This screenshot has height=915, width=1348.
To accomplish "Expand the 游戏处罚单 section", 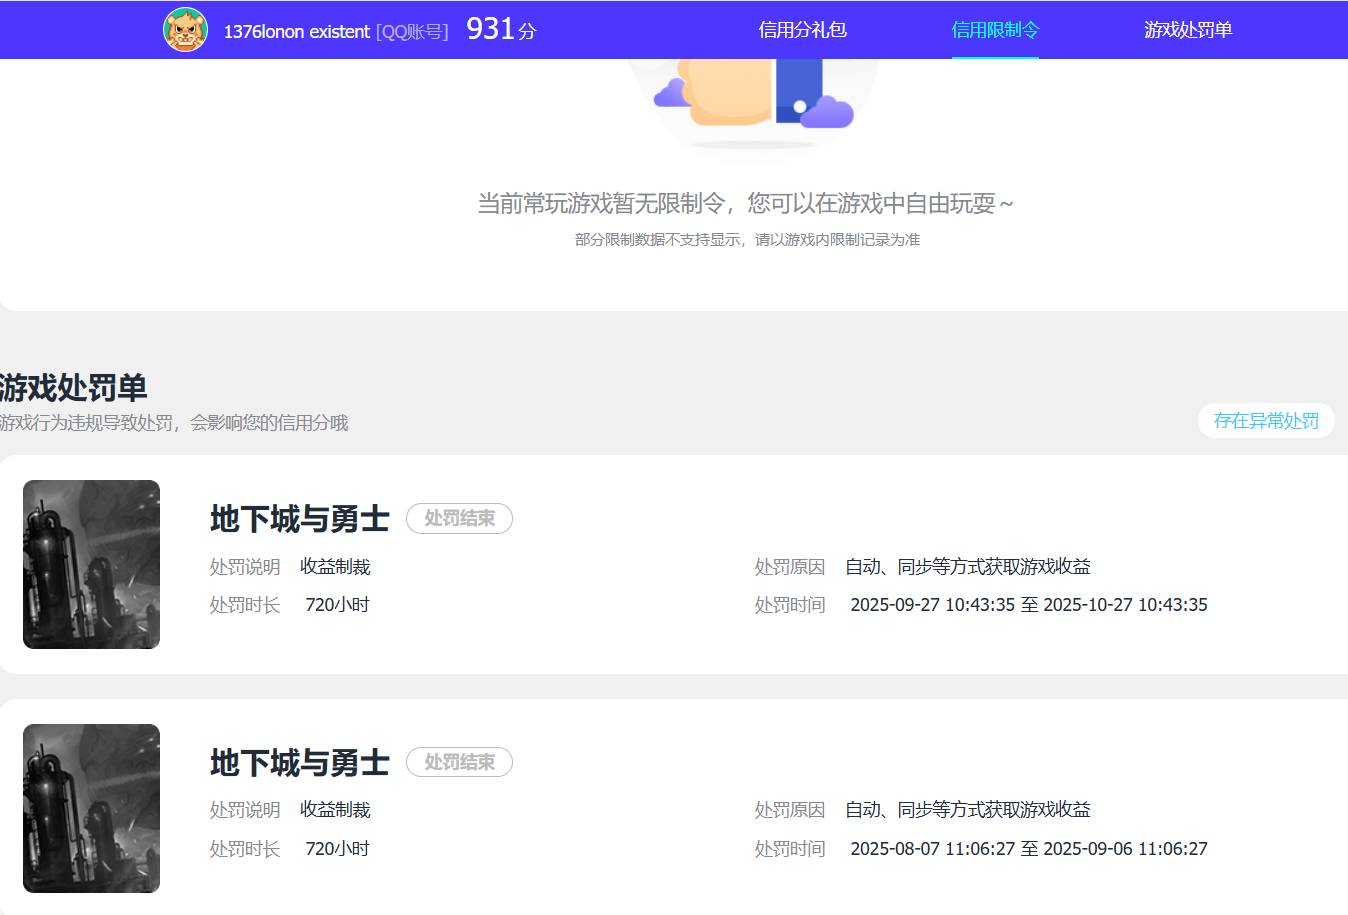I will (73, 389).
